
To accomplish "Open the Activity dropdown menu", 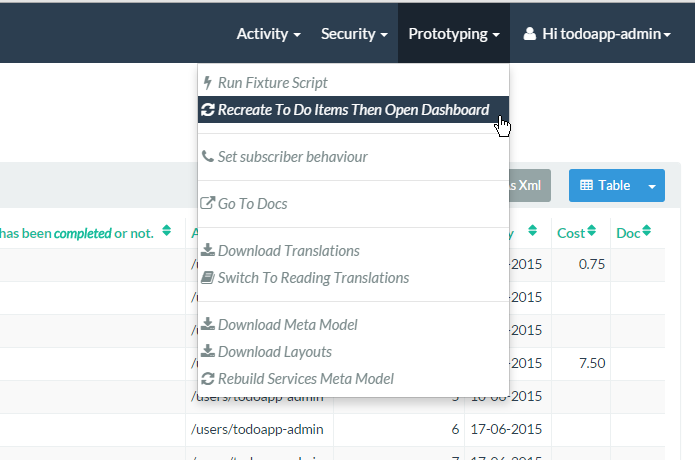I will pyautogui.click(x=268, y=34).
